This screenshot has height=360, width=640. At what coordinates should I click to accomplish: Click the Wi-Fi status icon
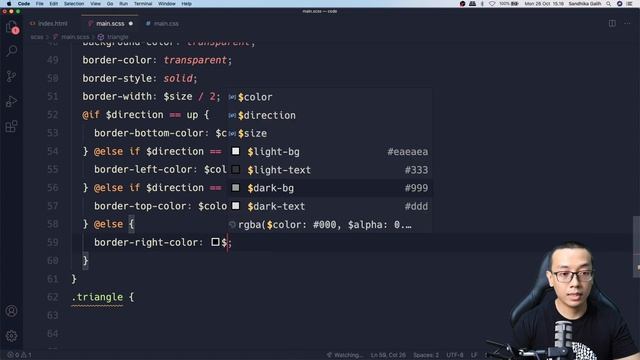click(x=492, y=4)
